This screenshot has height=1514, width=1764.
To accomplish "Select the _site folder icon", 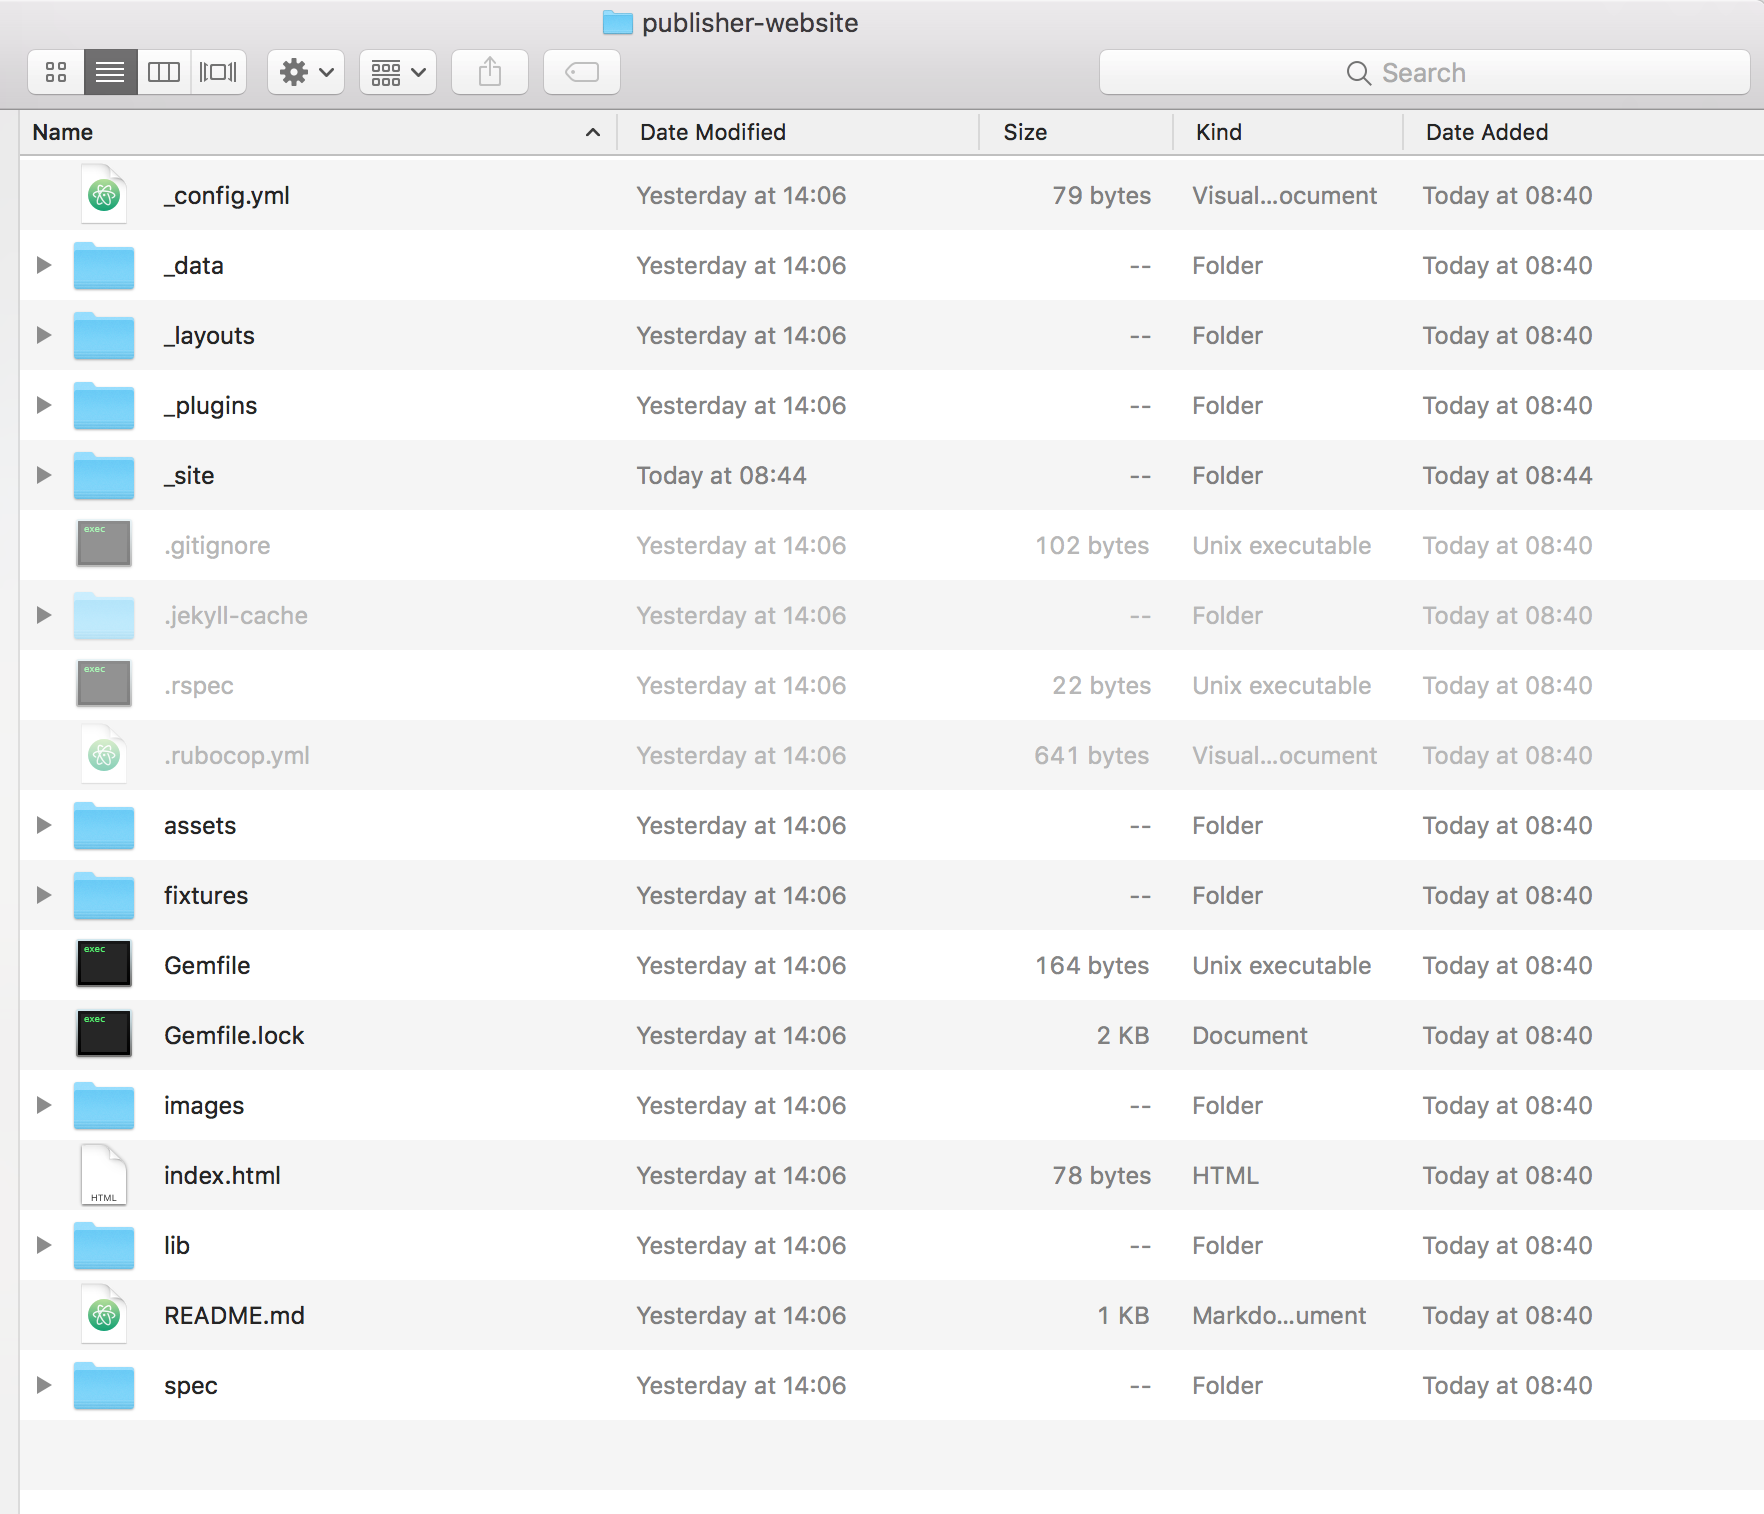I will pyautogui.click(x=104, y=476).
